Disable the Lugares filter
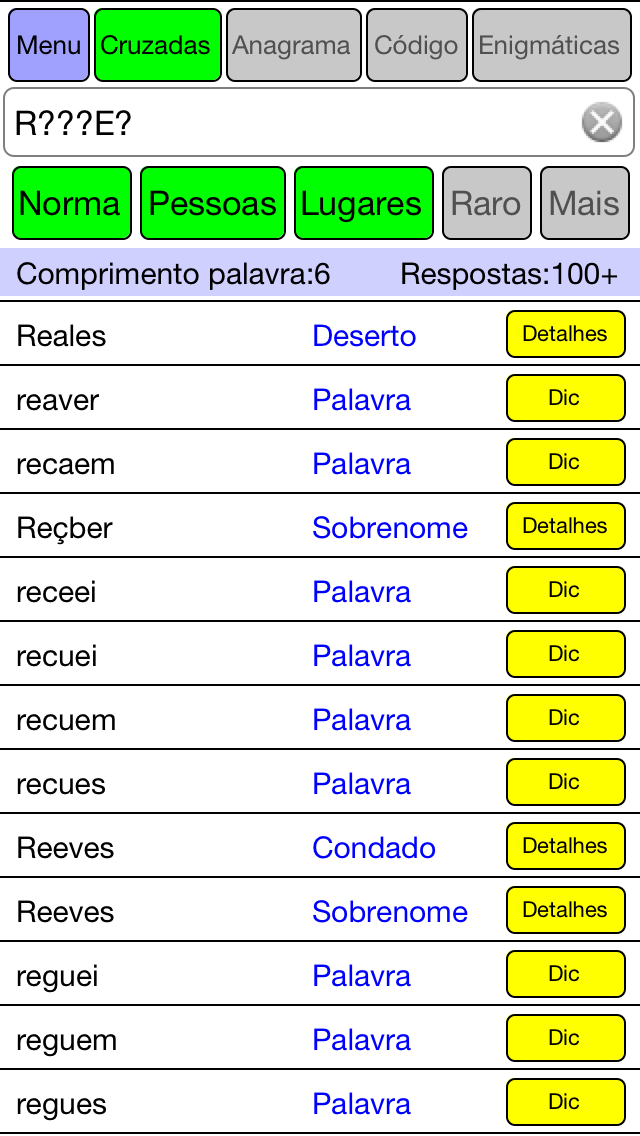The height and width of the screenshot is (1136, 640). [x=364, y=203]
